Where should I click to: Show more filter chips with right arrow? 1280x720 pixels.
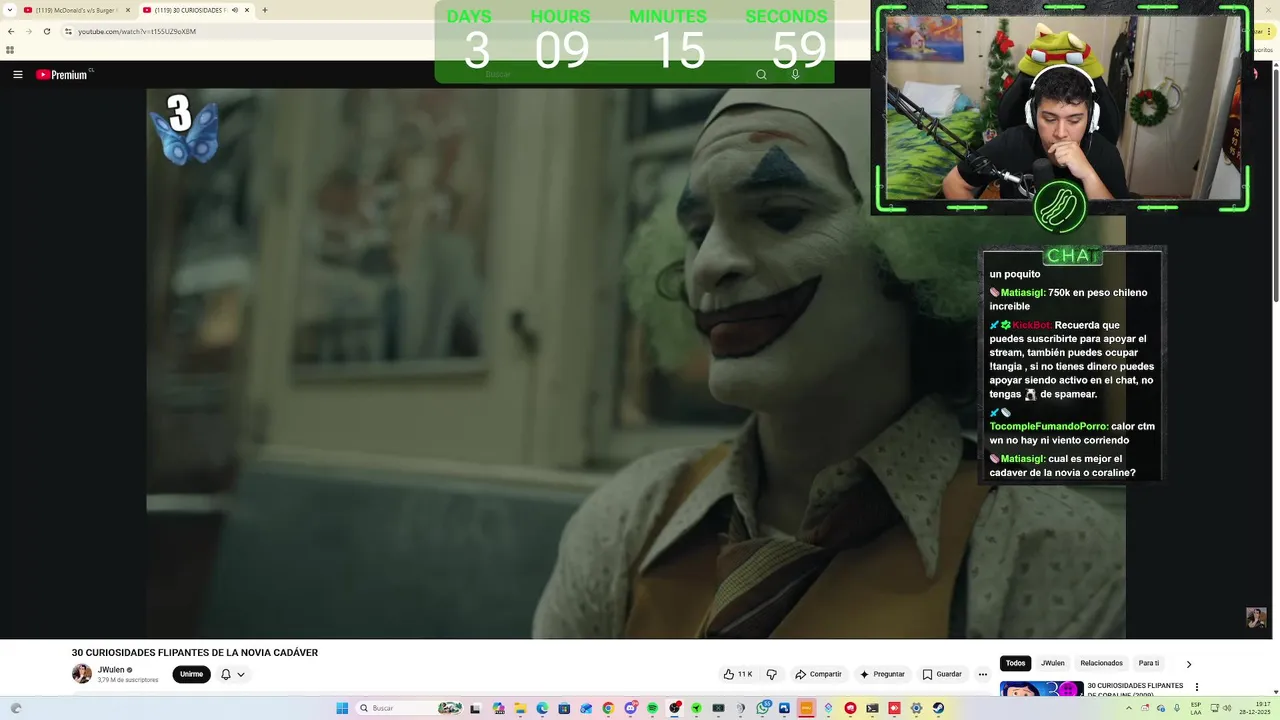pos(1188,664)
